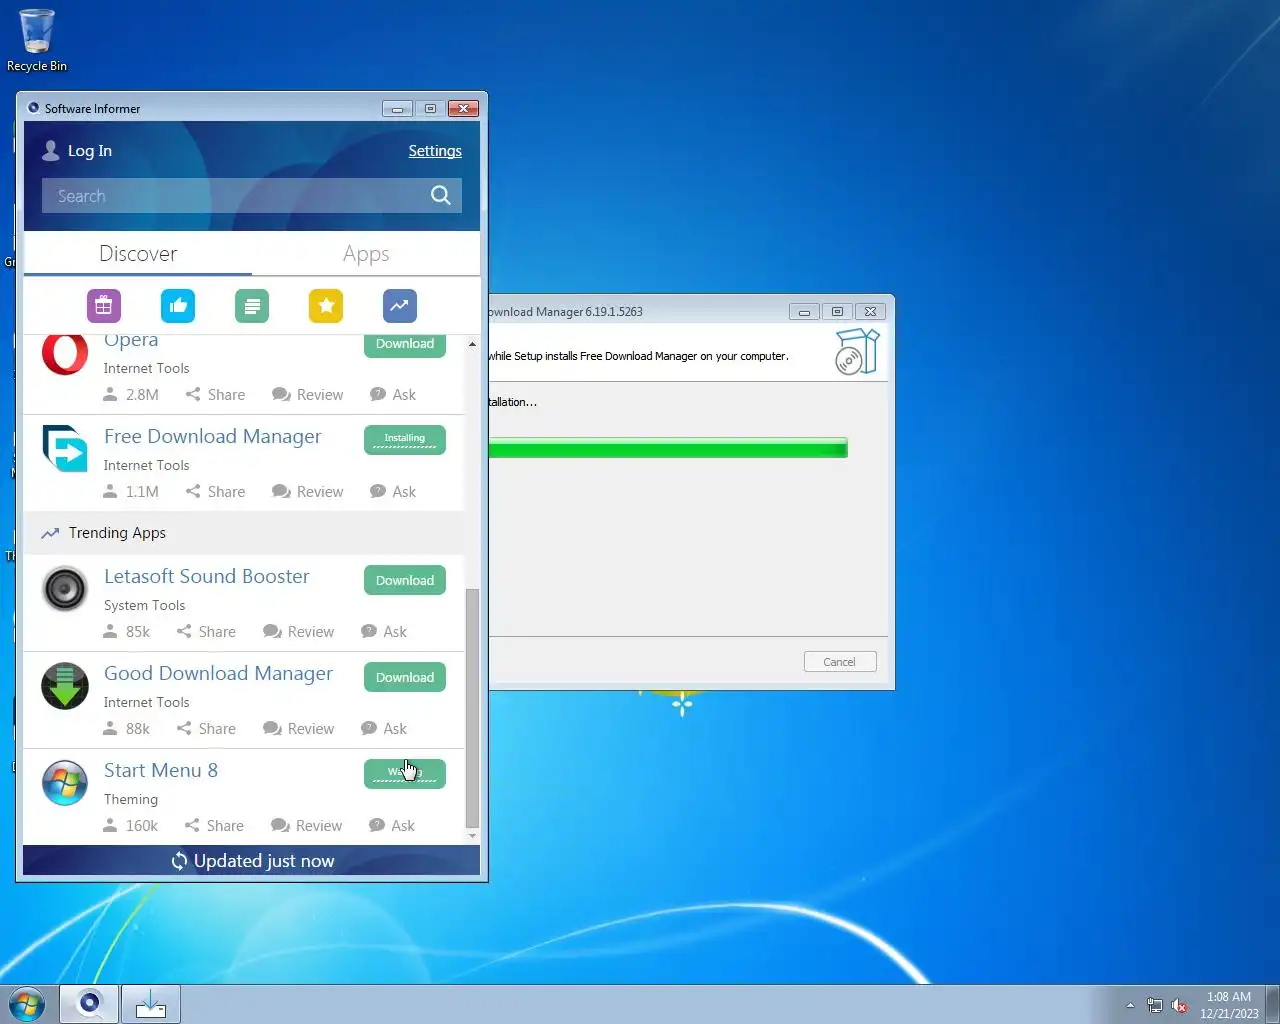Click the Log In link

coord(90,151)
